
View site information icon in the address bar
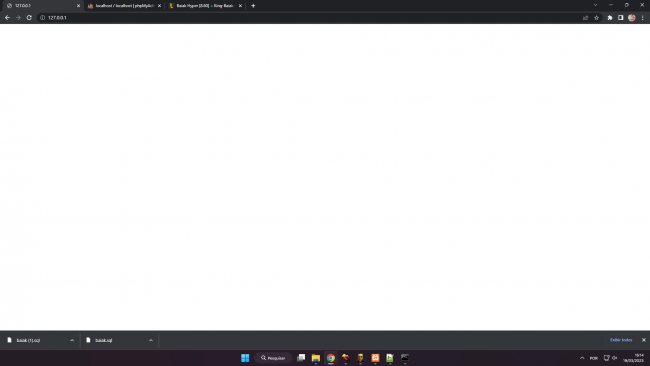tap(42, 18)
